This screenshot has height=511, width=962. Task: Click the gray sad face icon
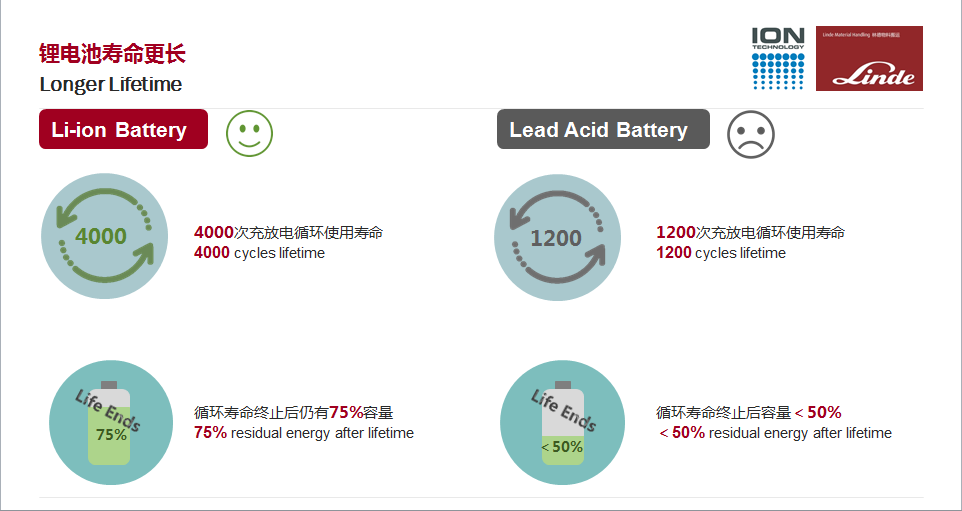click(751, 134)
